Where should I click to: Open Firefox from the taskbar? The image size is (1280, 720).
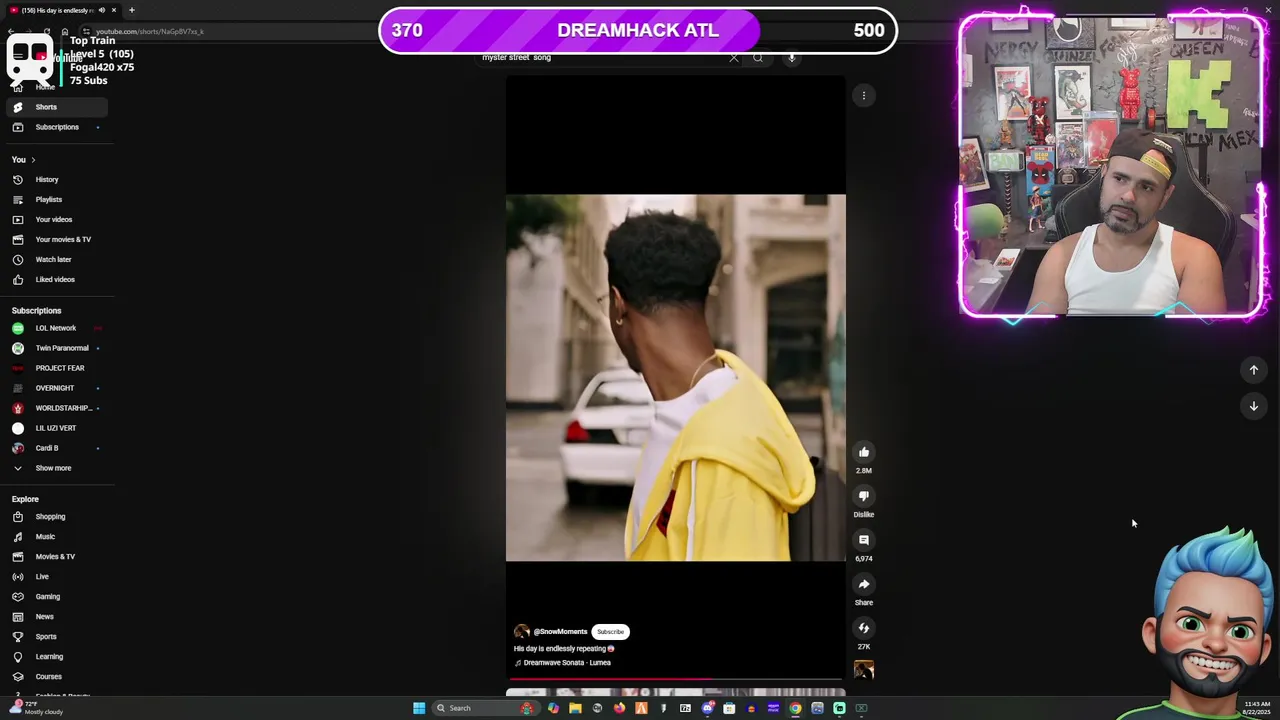coord(619,708)
